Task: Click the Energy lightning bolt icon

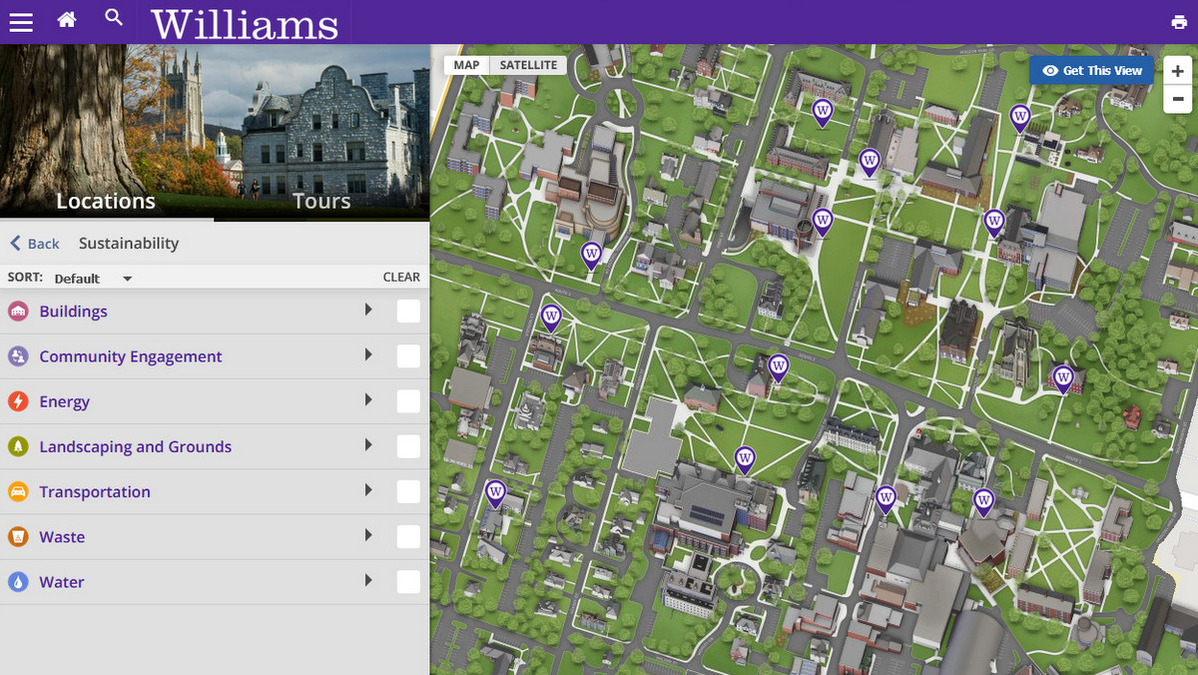Action: click(x=18, y=402)
